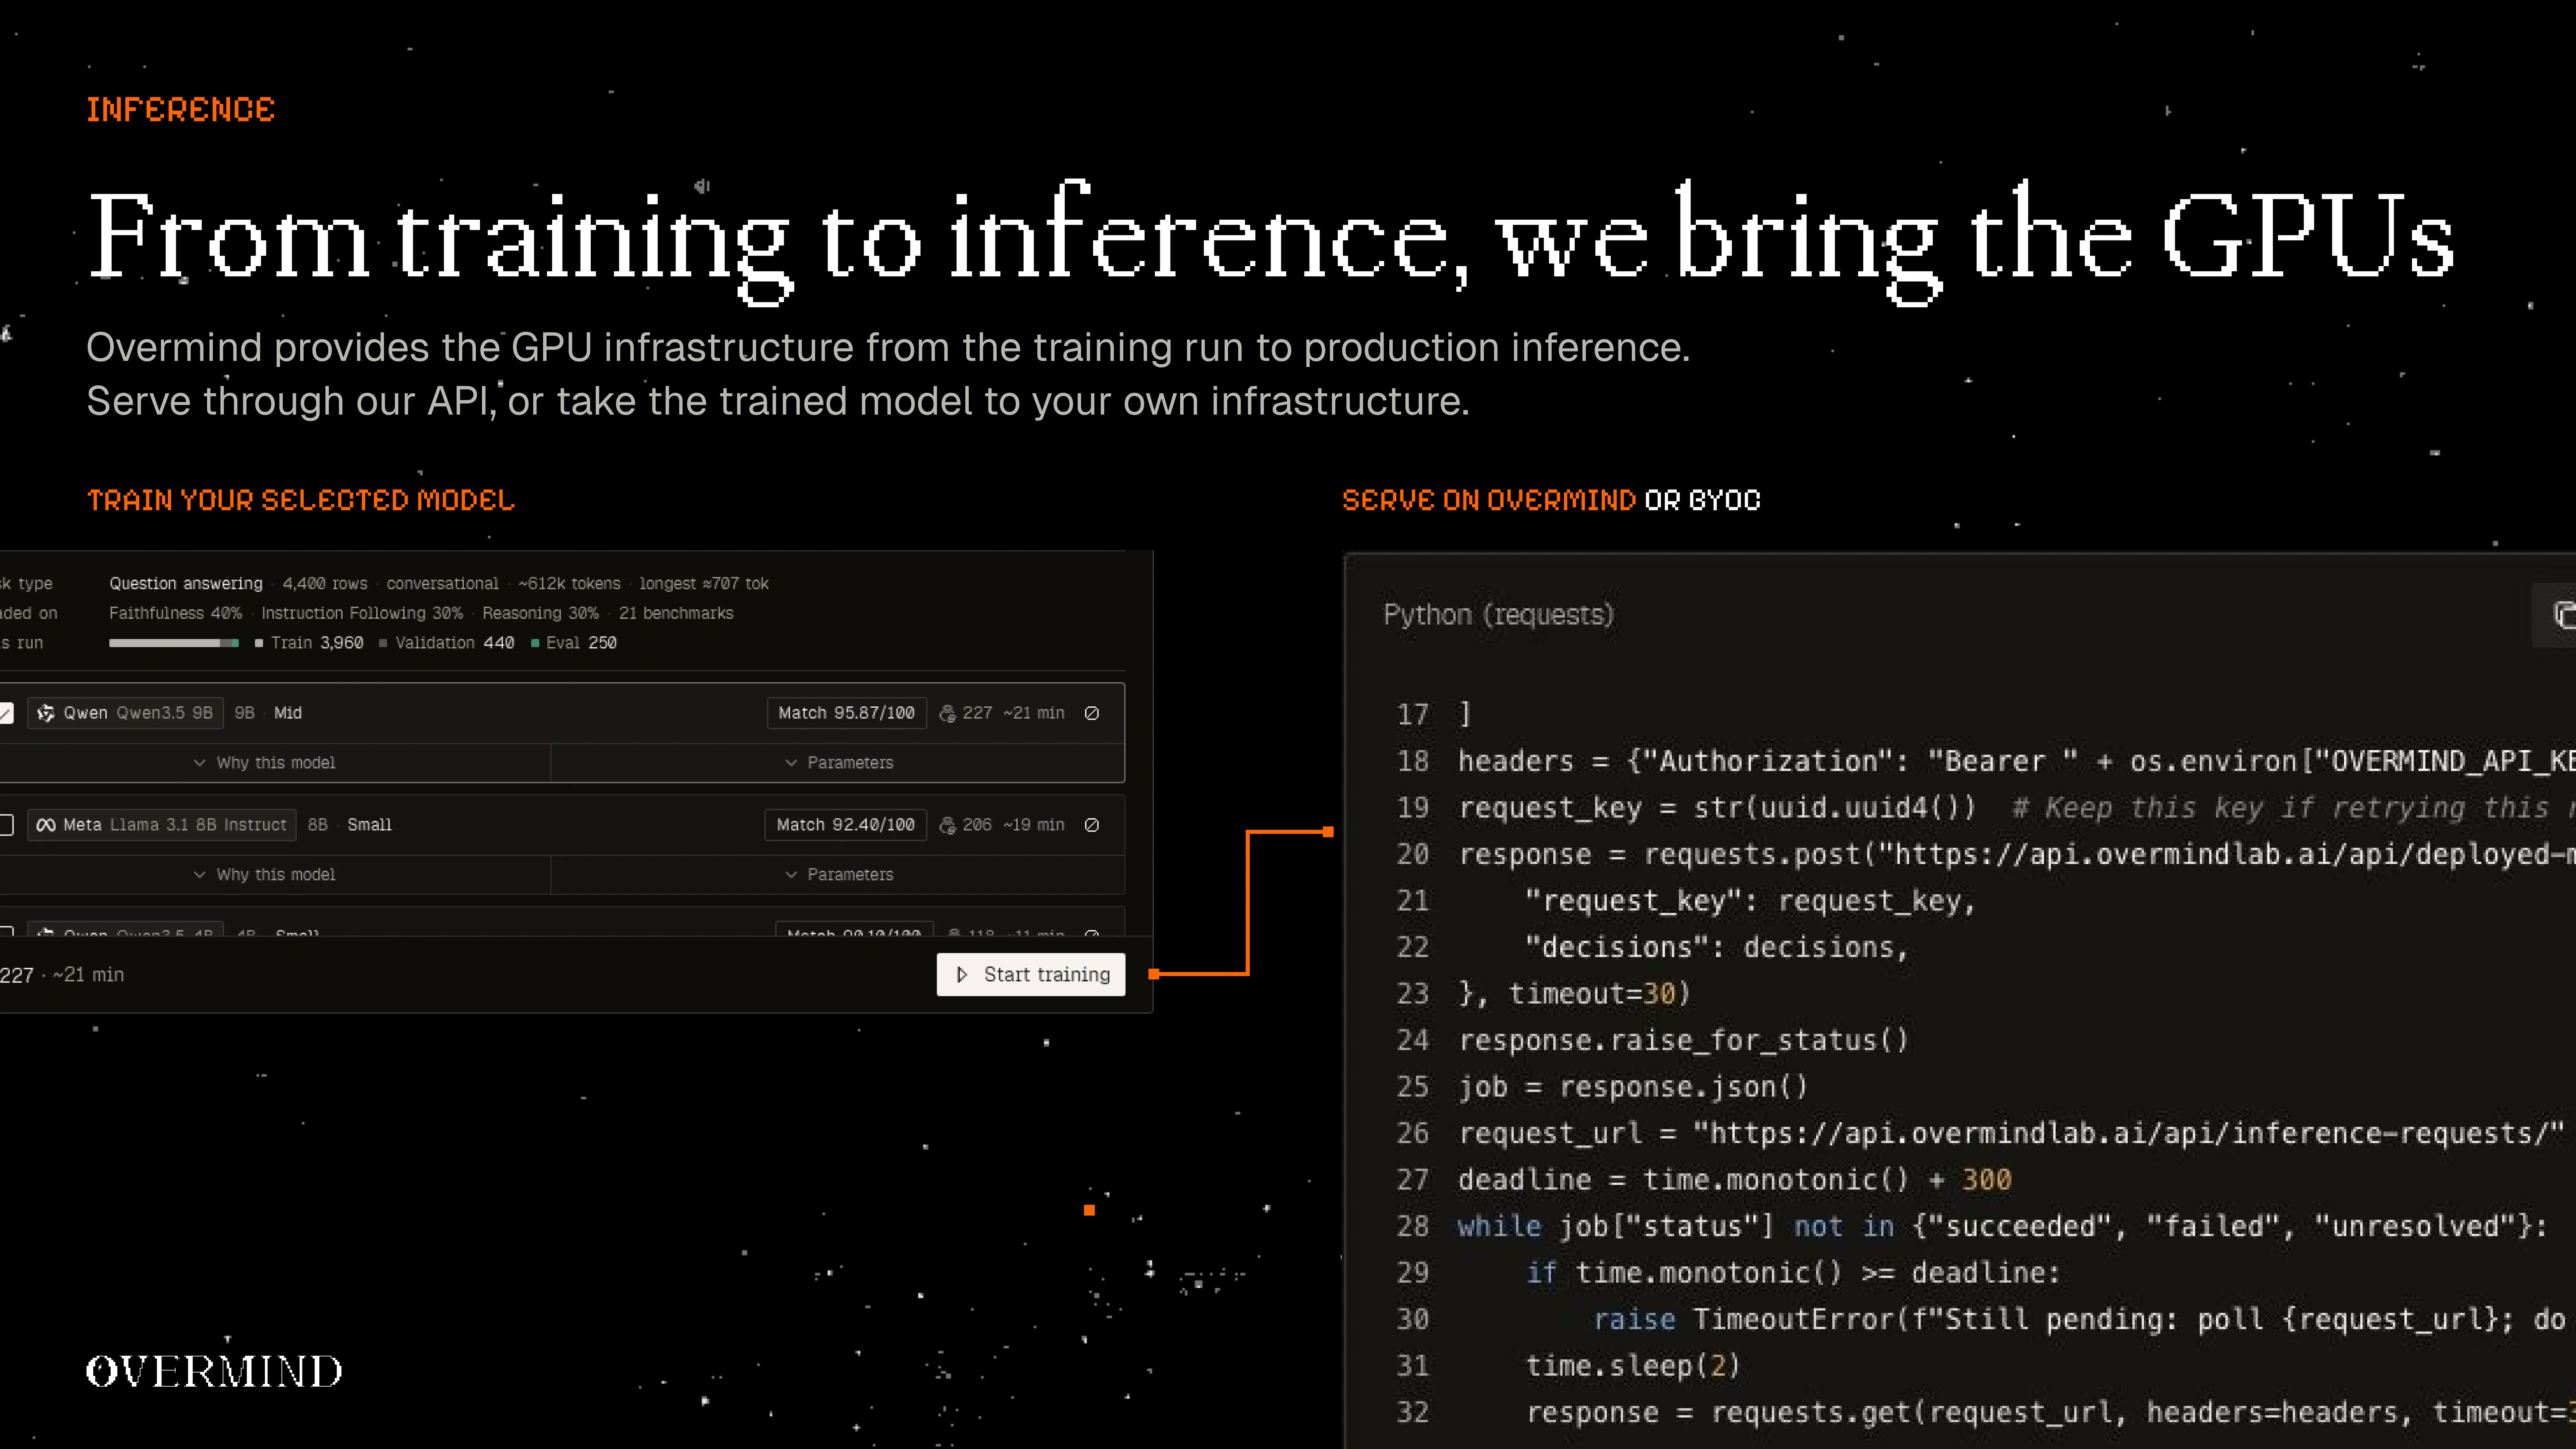Click the 'Mid' size label on Qwen row
2576x1449 pixels.
pyautogui.click(x=288, y=713)
